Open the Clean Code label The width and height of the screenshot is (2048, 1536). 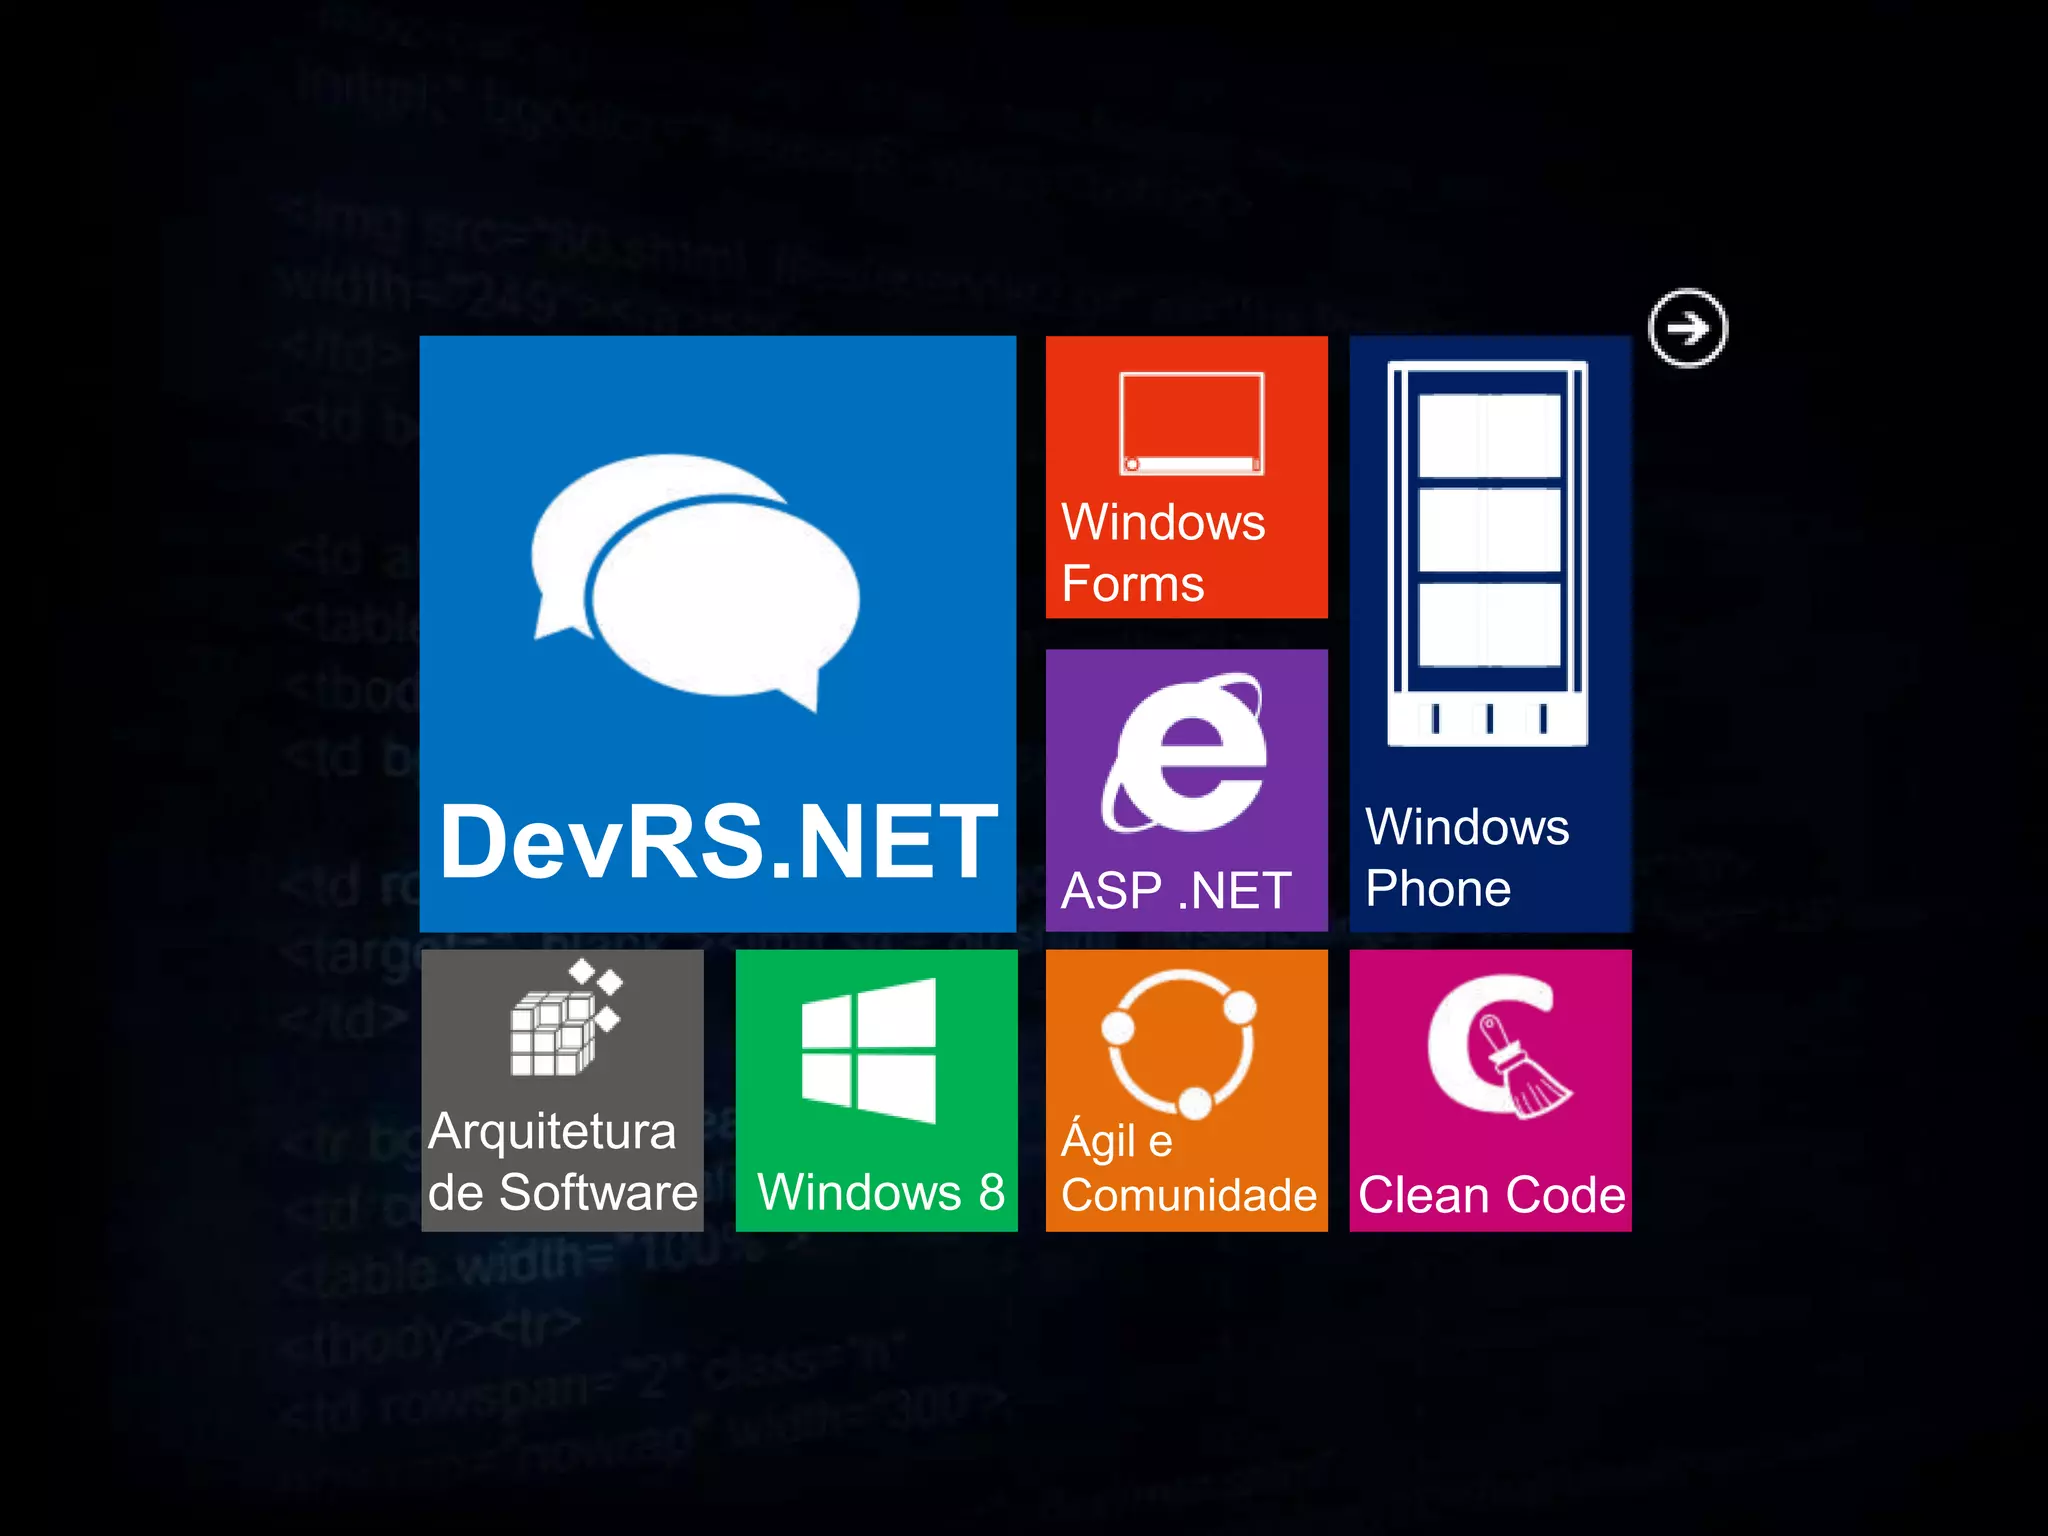point(1491,1195)
